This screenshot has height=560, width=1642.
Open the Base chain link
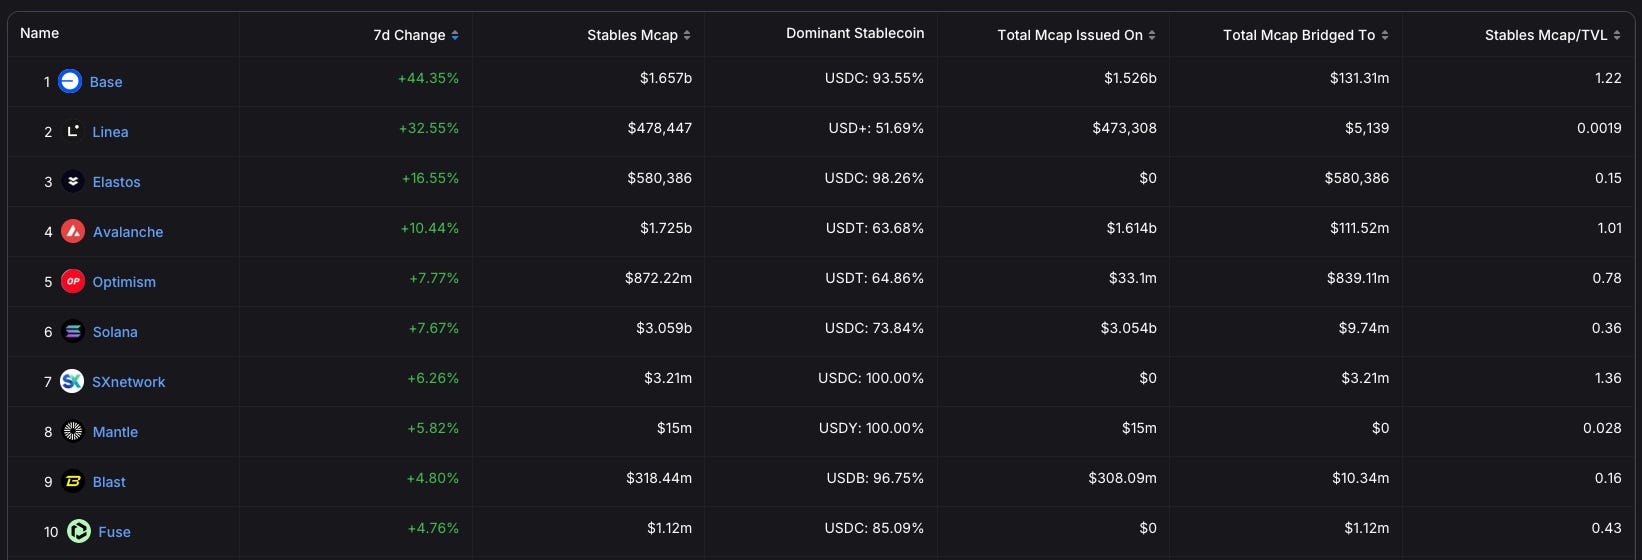[106, 82]
